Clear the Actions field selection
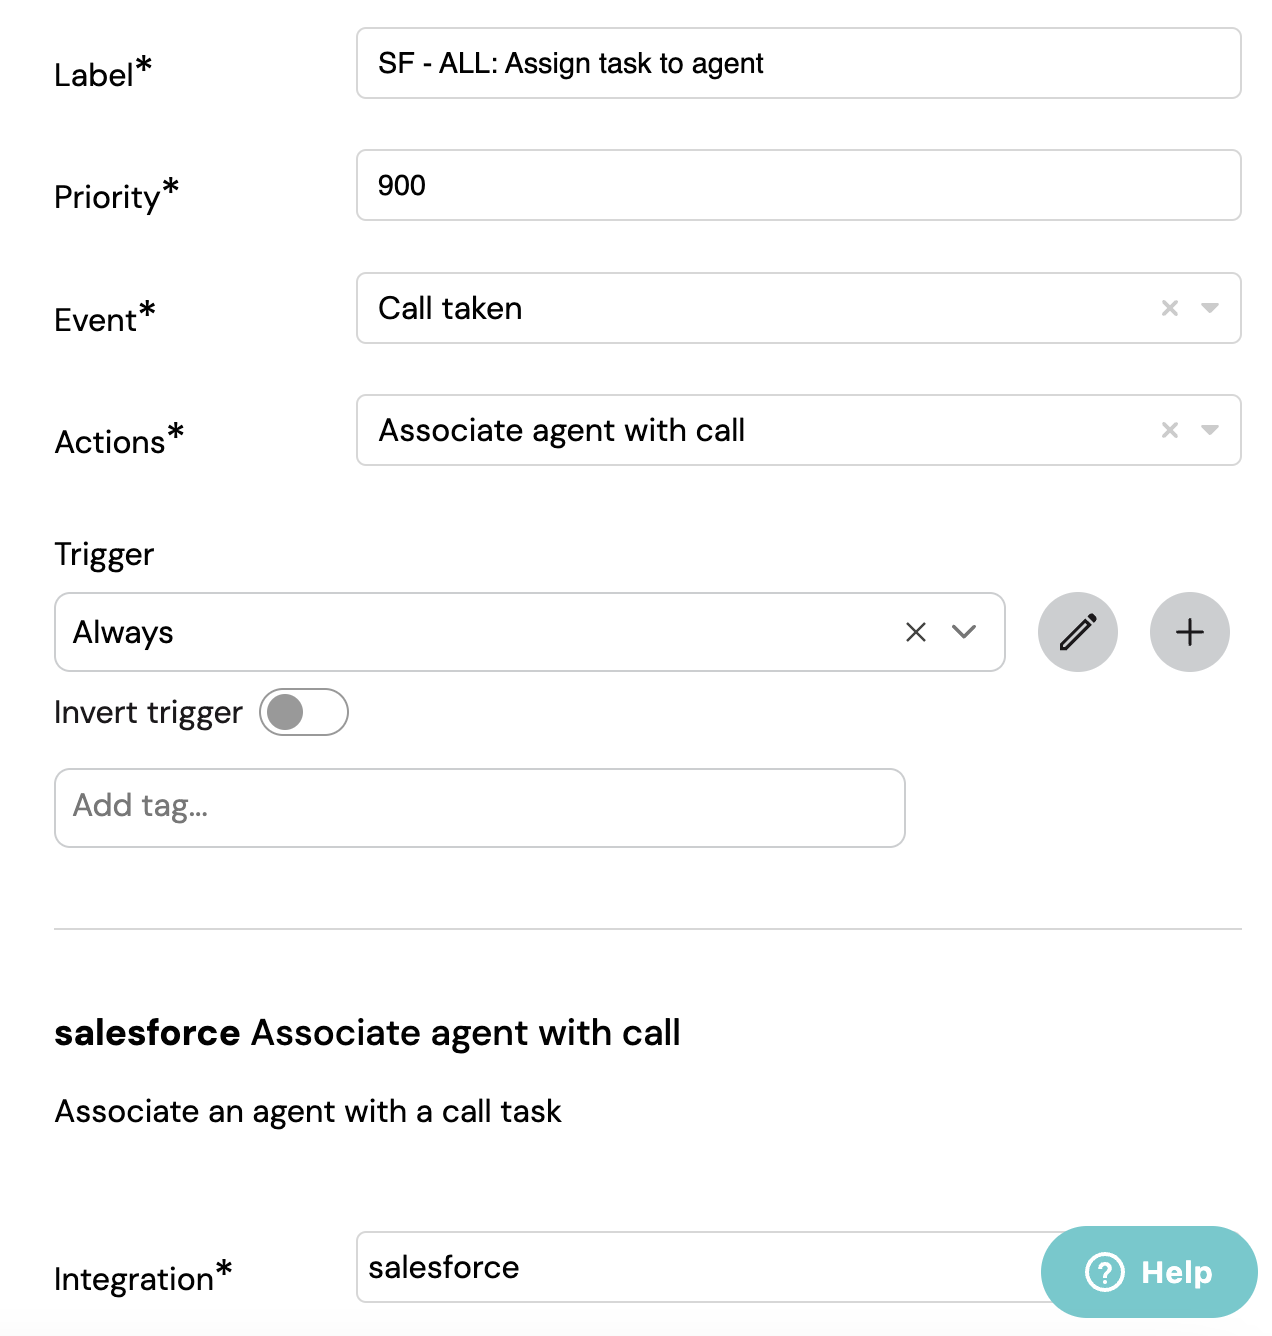This screenshot has height=1336, width=1272. (x=1170, y=430)
